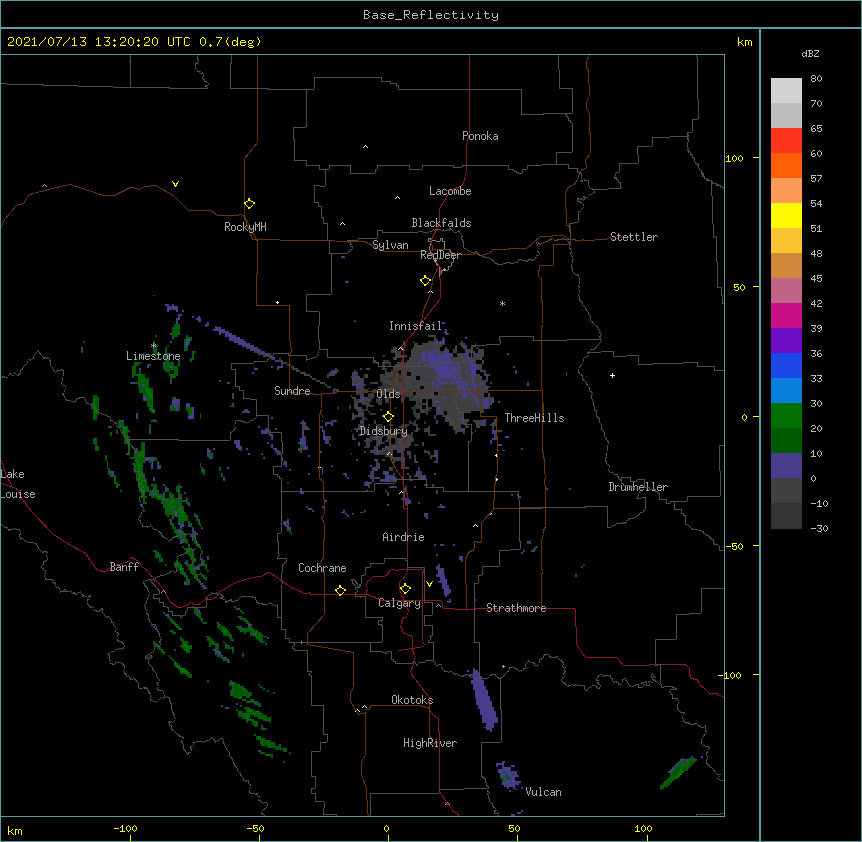The image size is (862, 842).
Task: Click the Airdrie city label
Action: coord(403,537)
